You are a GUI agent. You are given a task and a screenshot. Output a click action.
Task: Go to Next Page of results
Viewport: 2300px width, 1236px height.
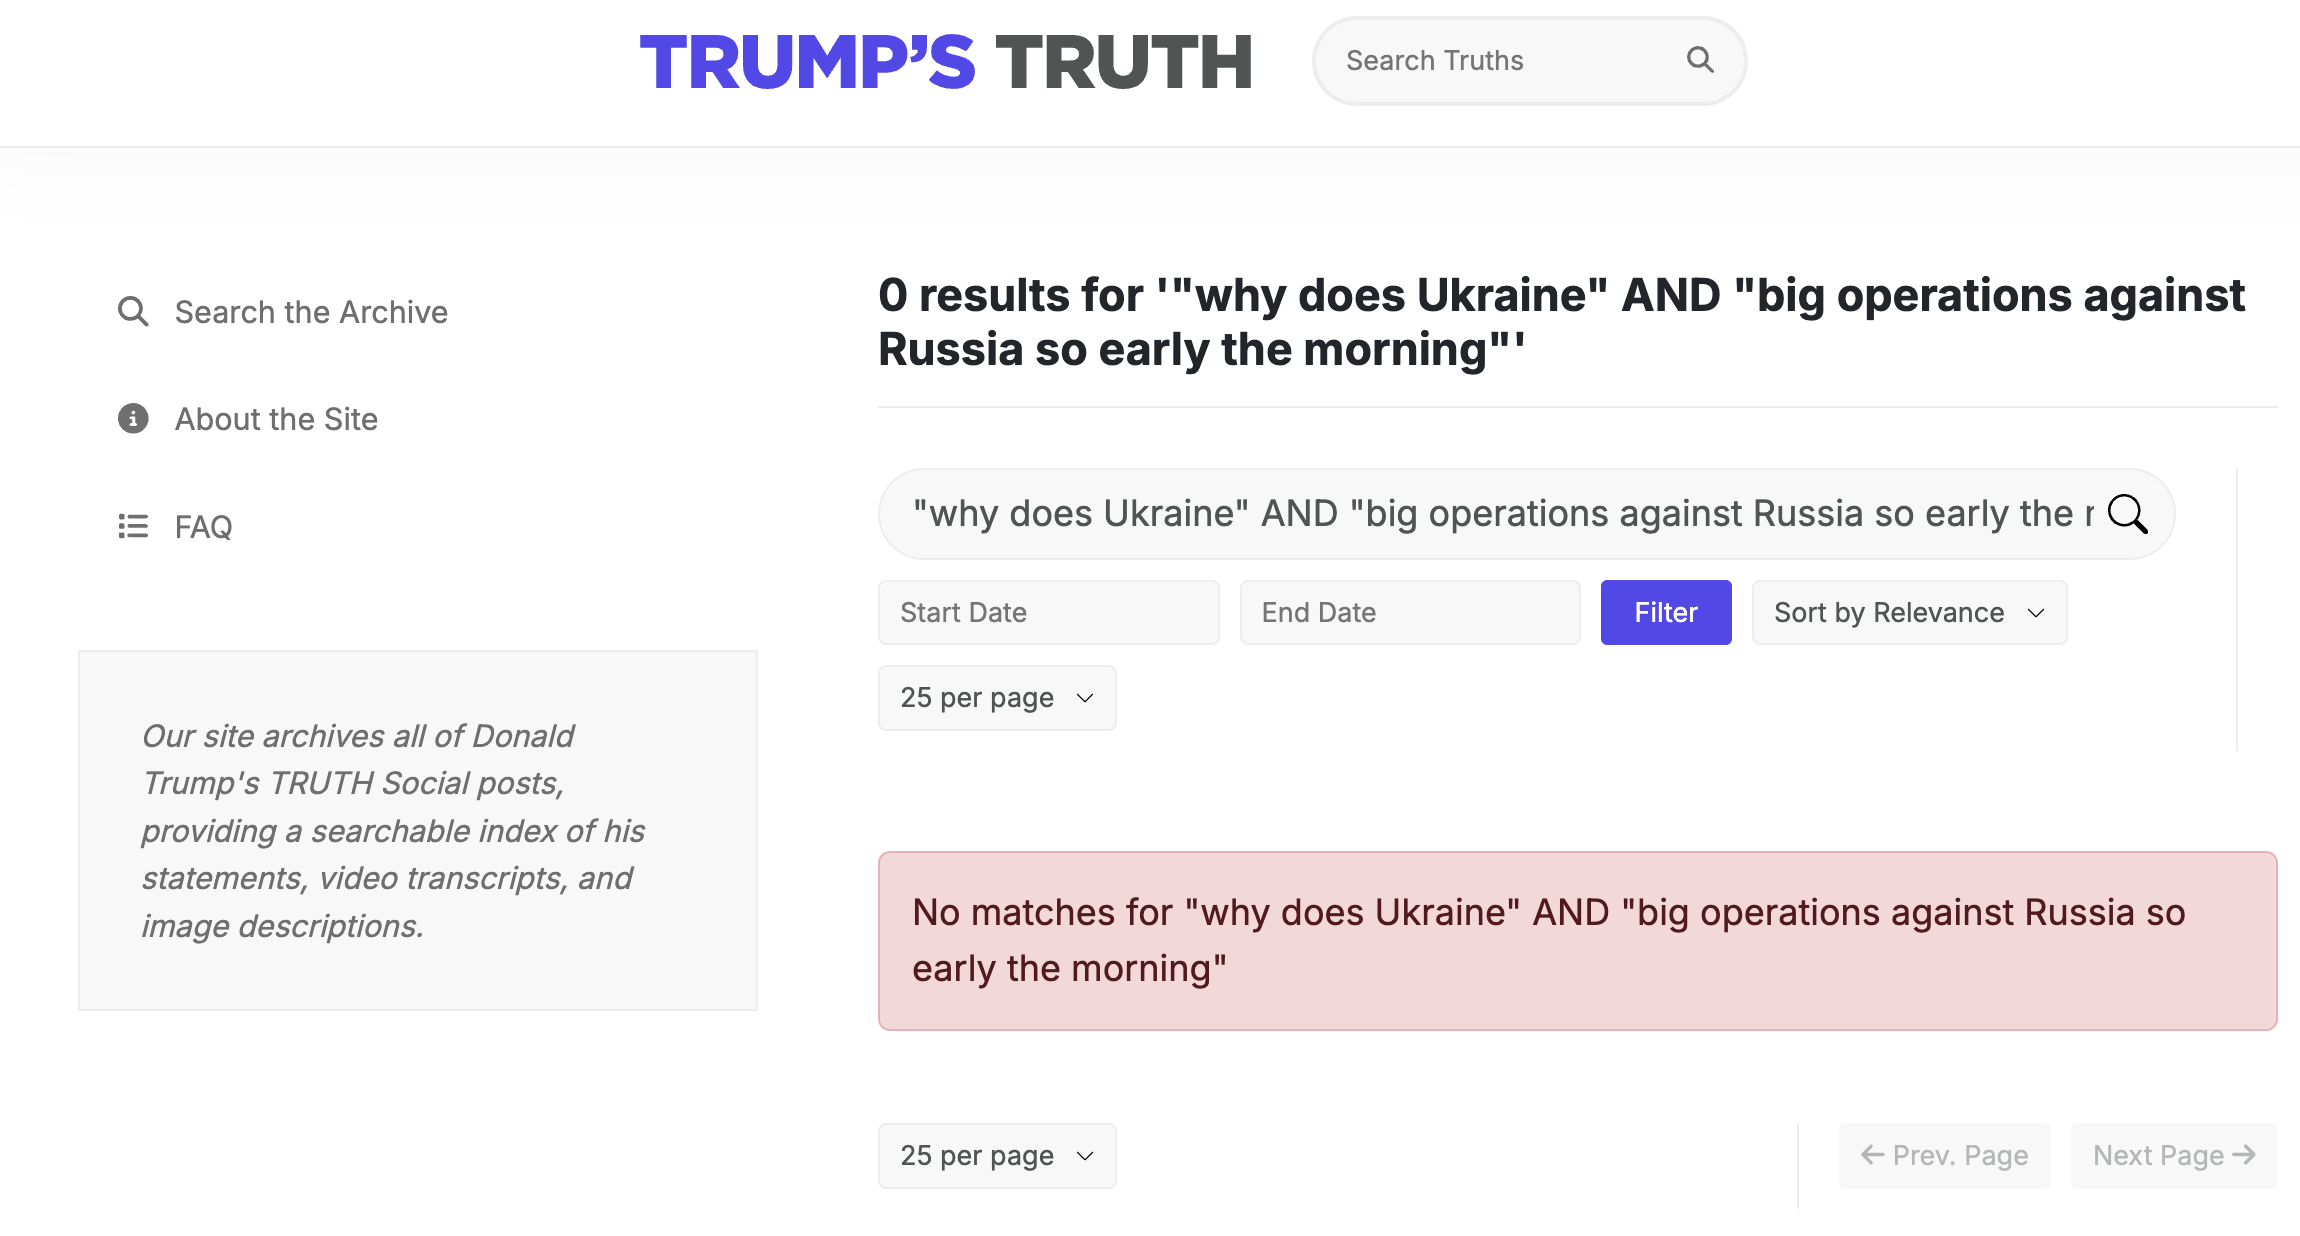[x=2174, y=1156]
